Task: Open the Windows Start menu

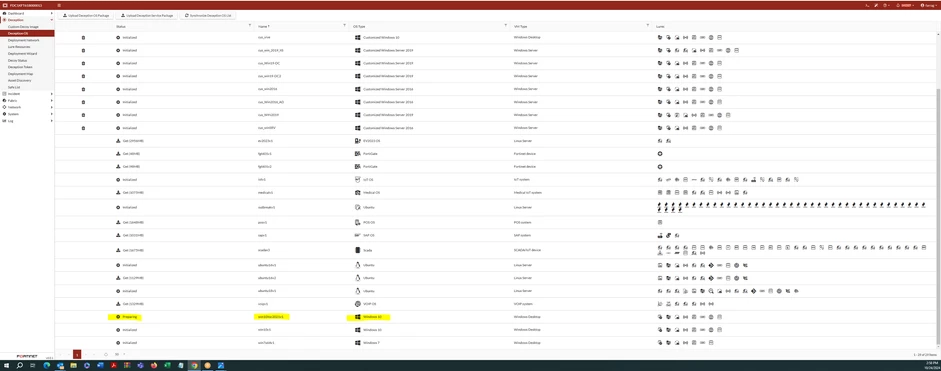Action: pos(6,365)
